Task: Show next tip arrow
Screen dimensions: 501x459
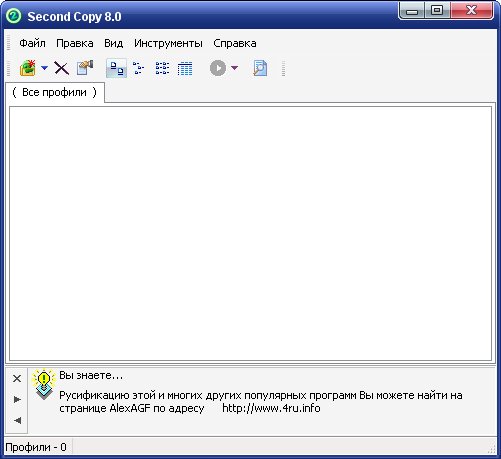Action: [17, 399]
